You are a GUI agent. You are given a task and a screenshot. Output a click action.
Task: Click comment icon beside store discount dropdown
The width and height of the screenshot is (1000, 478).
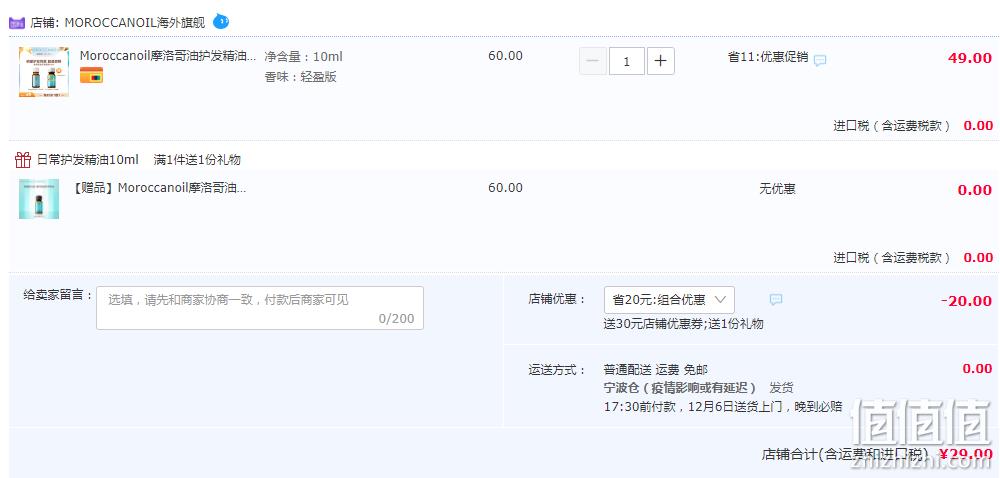[x=776, y=300]
